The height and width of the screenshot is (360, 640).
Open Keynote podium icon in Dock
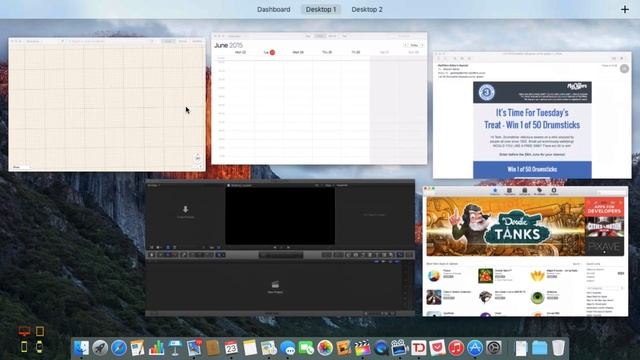(x=175, y=348)
